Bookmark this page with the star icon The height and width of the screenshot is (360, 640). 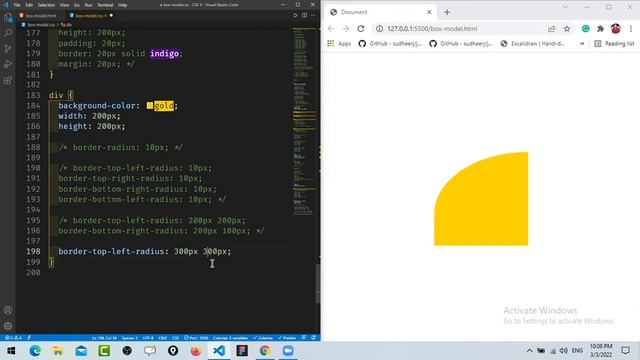click(x=567, y=29)
